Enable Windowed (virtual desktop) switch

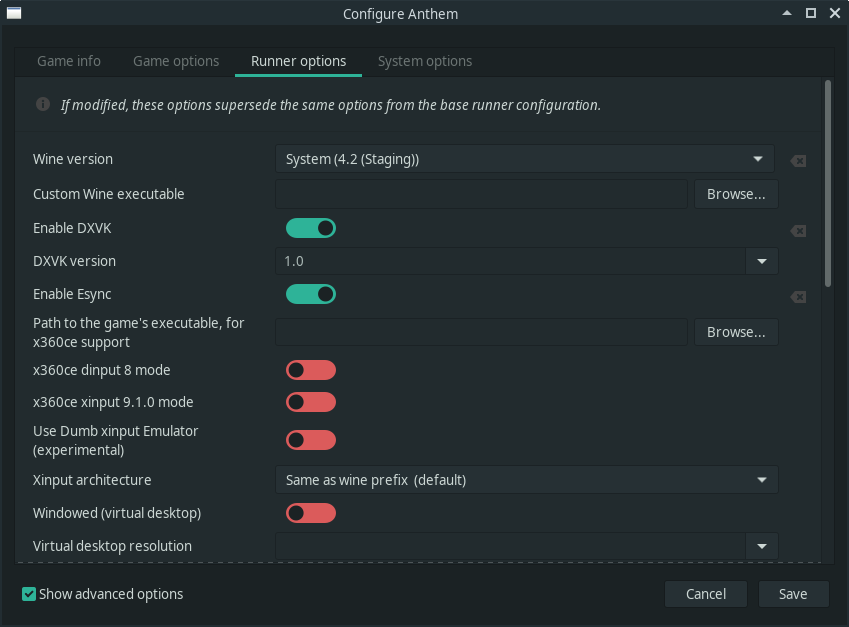[x=311, y=513]
